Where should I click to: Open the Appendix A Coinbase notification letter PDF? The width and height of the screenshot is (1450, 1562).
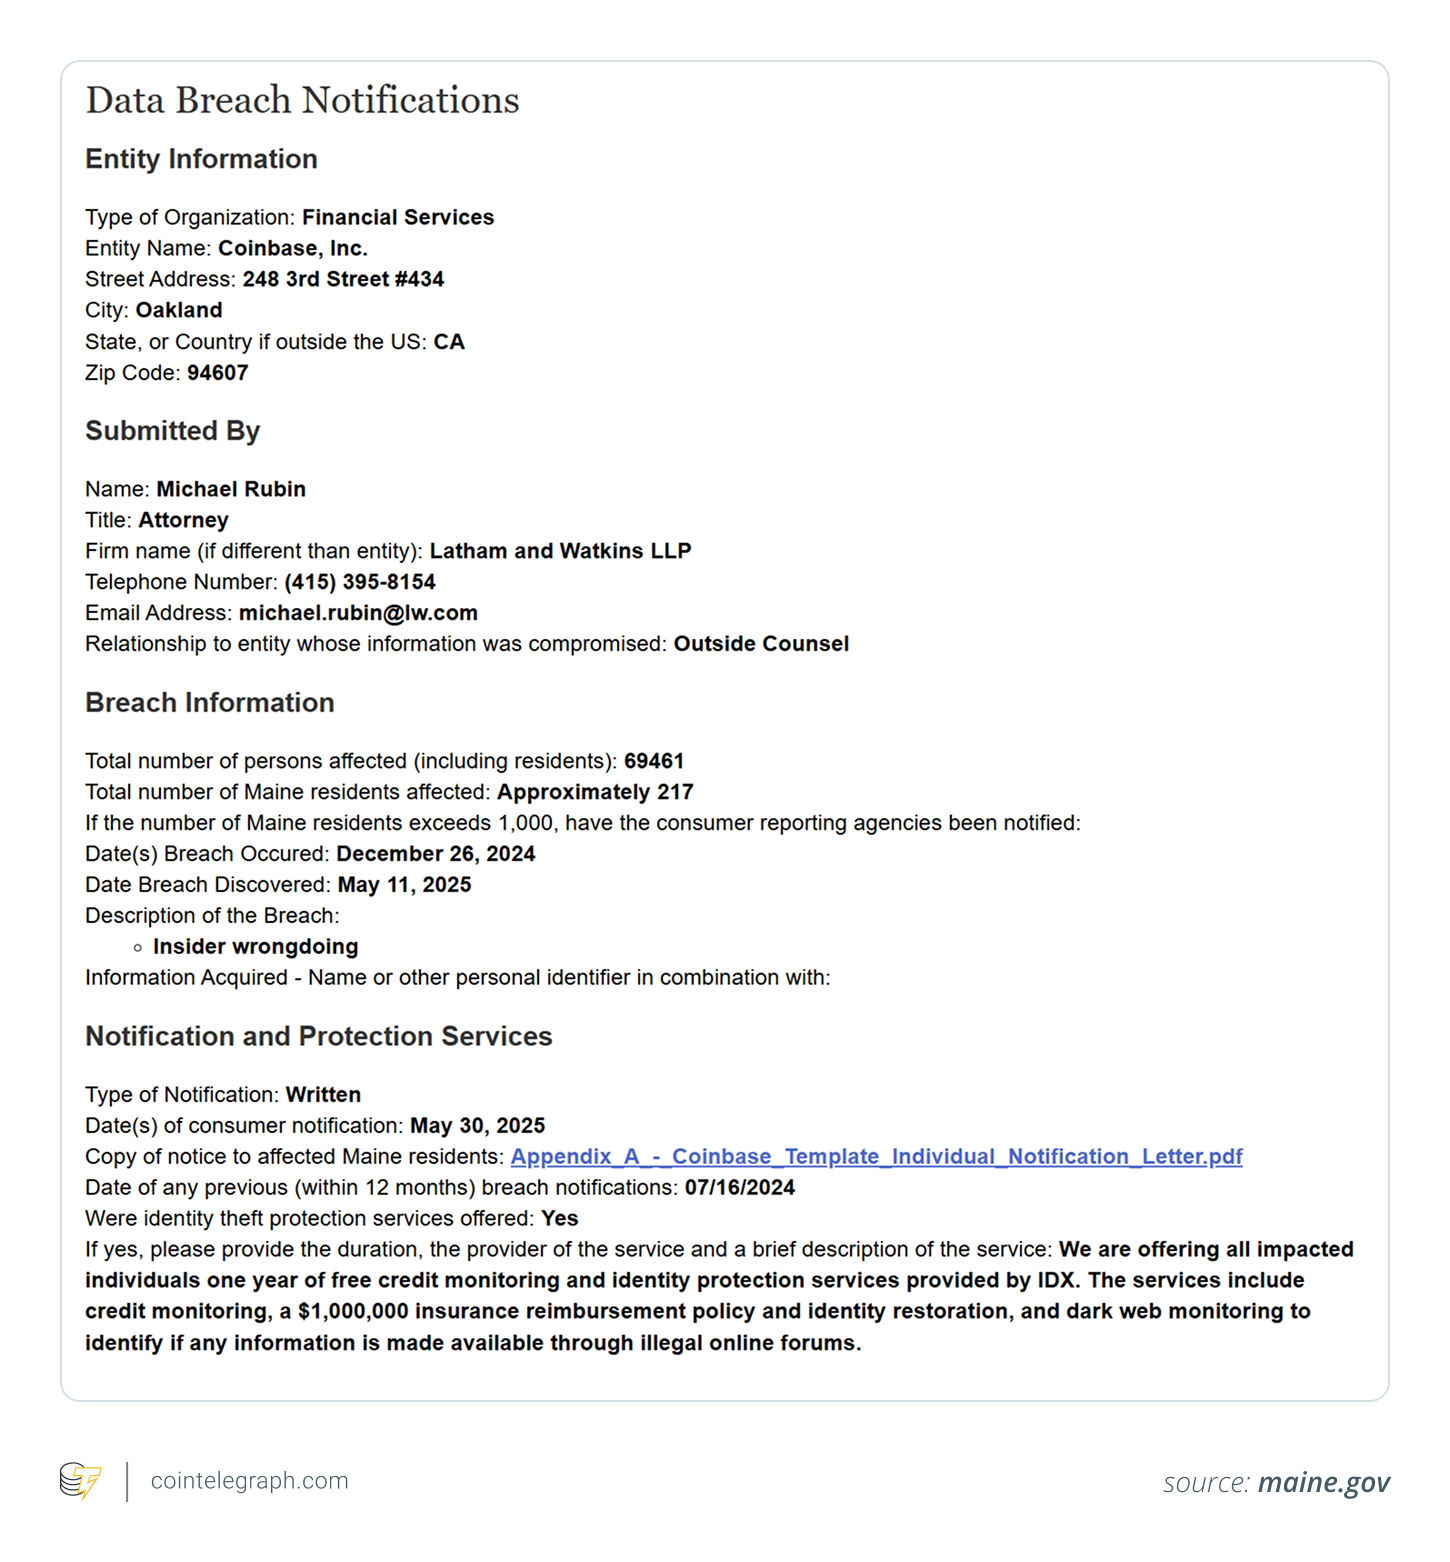(x=876, y=1157)
